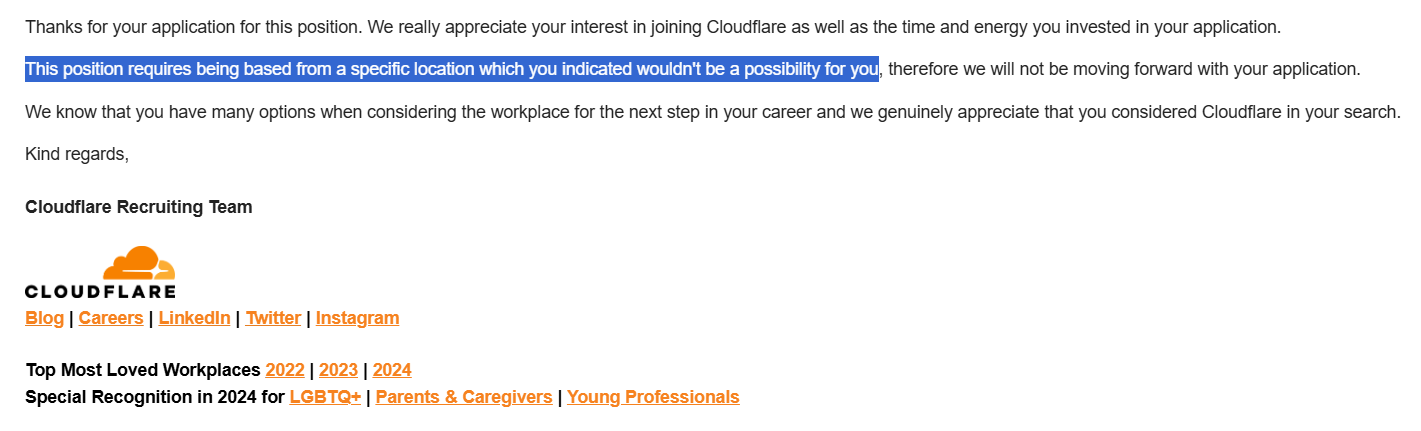
Task: Open the 2022 Most Loved Workplaces link
Action: point(285,370)
